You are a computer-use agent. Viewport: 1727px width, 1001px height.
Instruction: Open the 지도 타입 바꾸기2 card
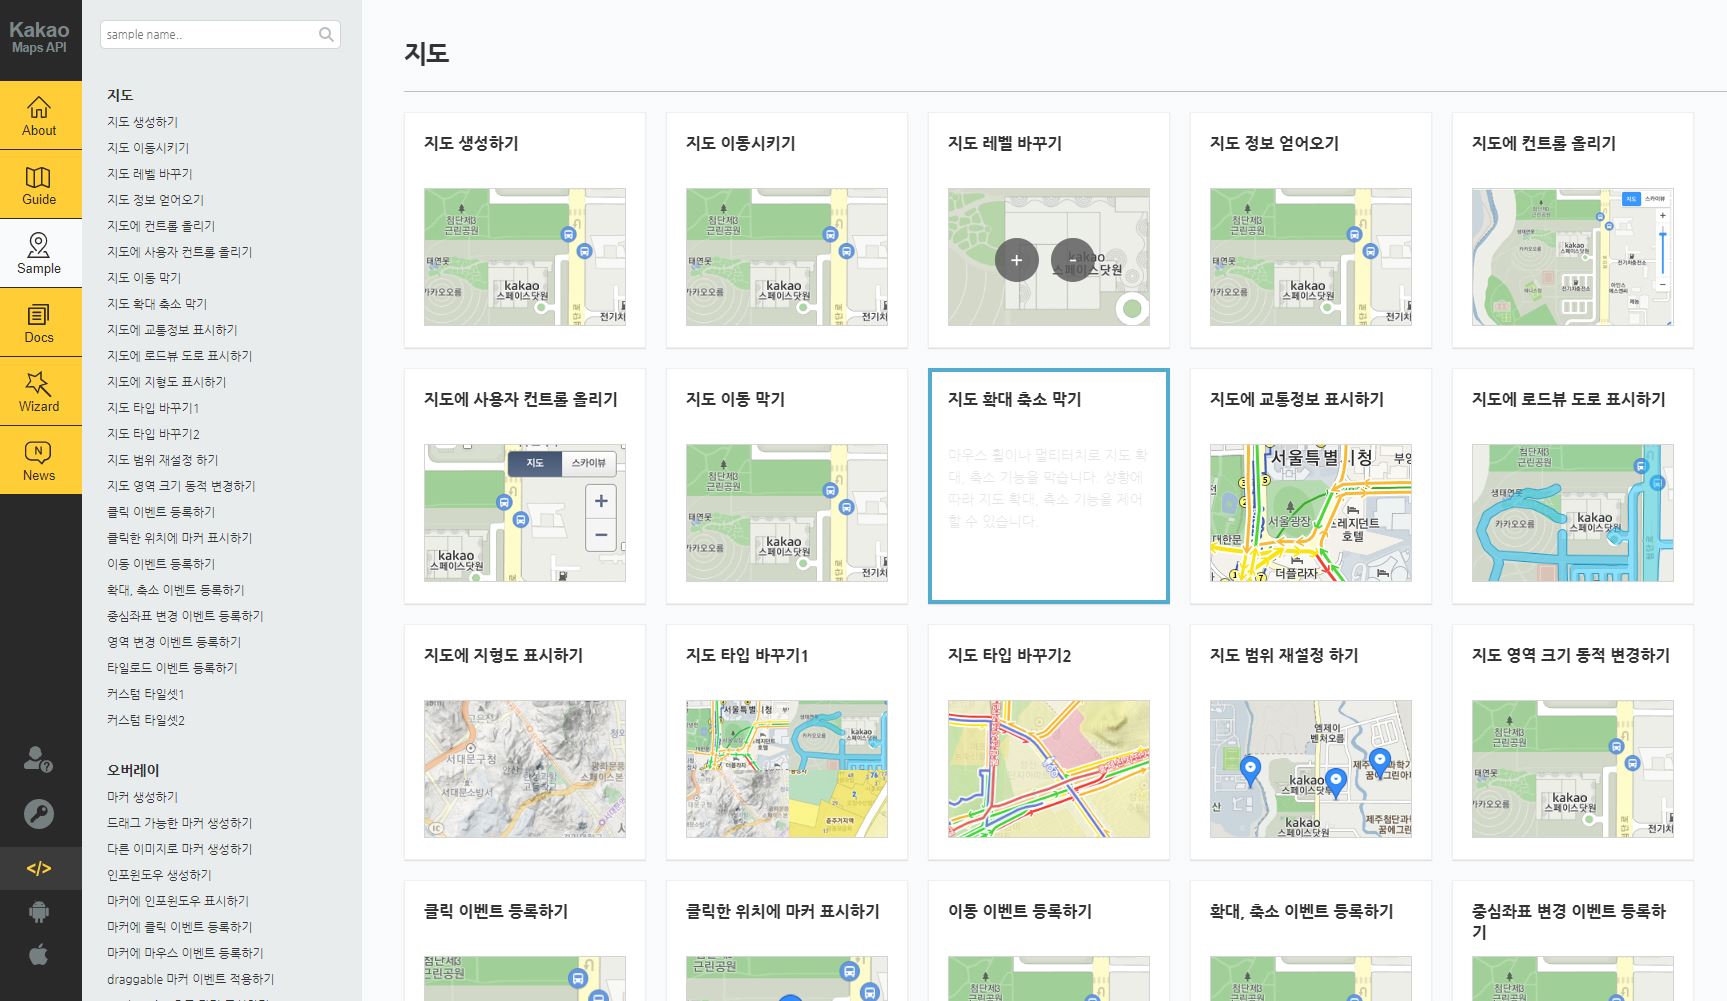tap(1049, 742)
